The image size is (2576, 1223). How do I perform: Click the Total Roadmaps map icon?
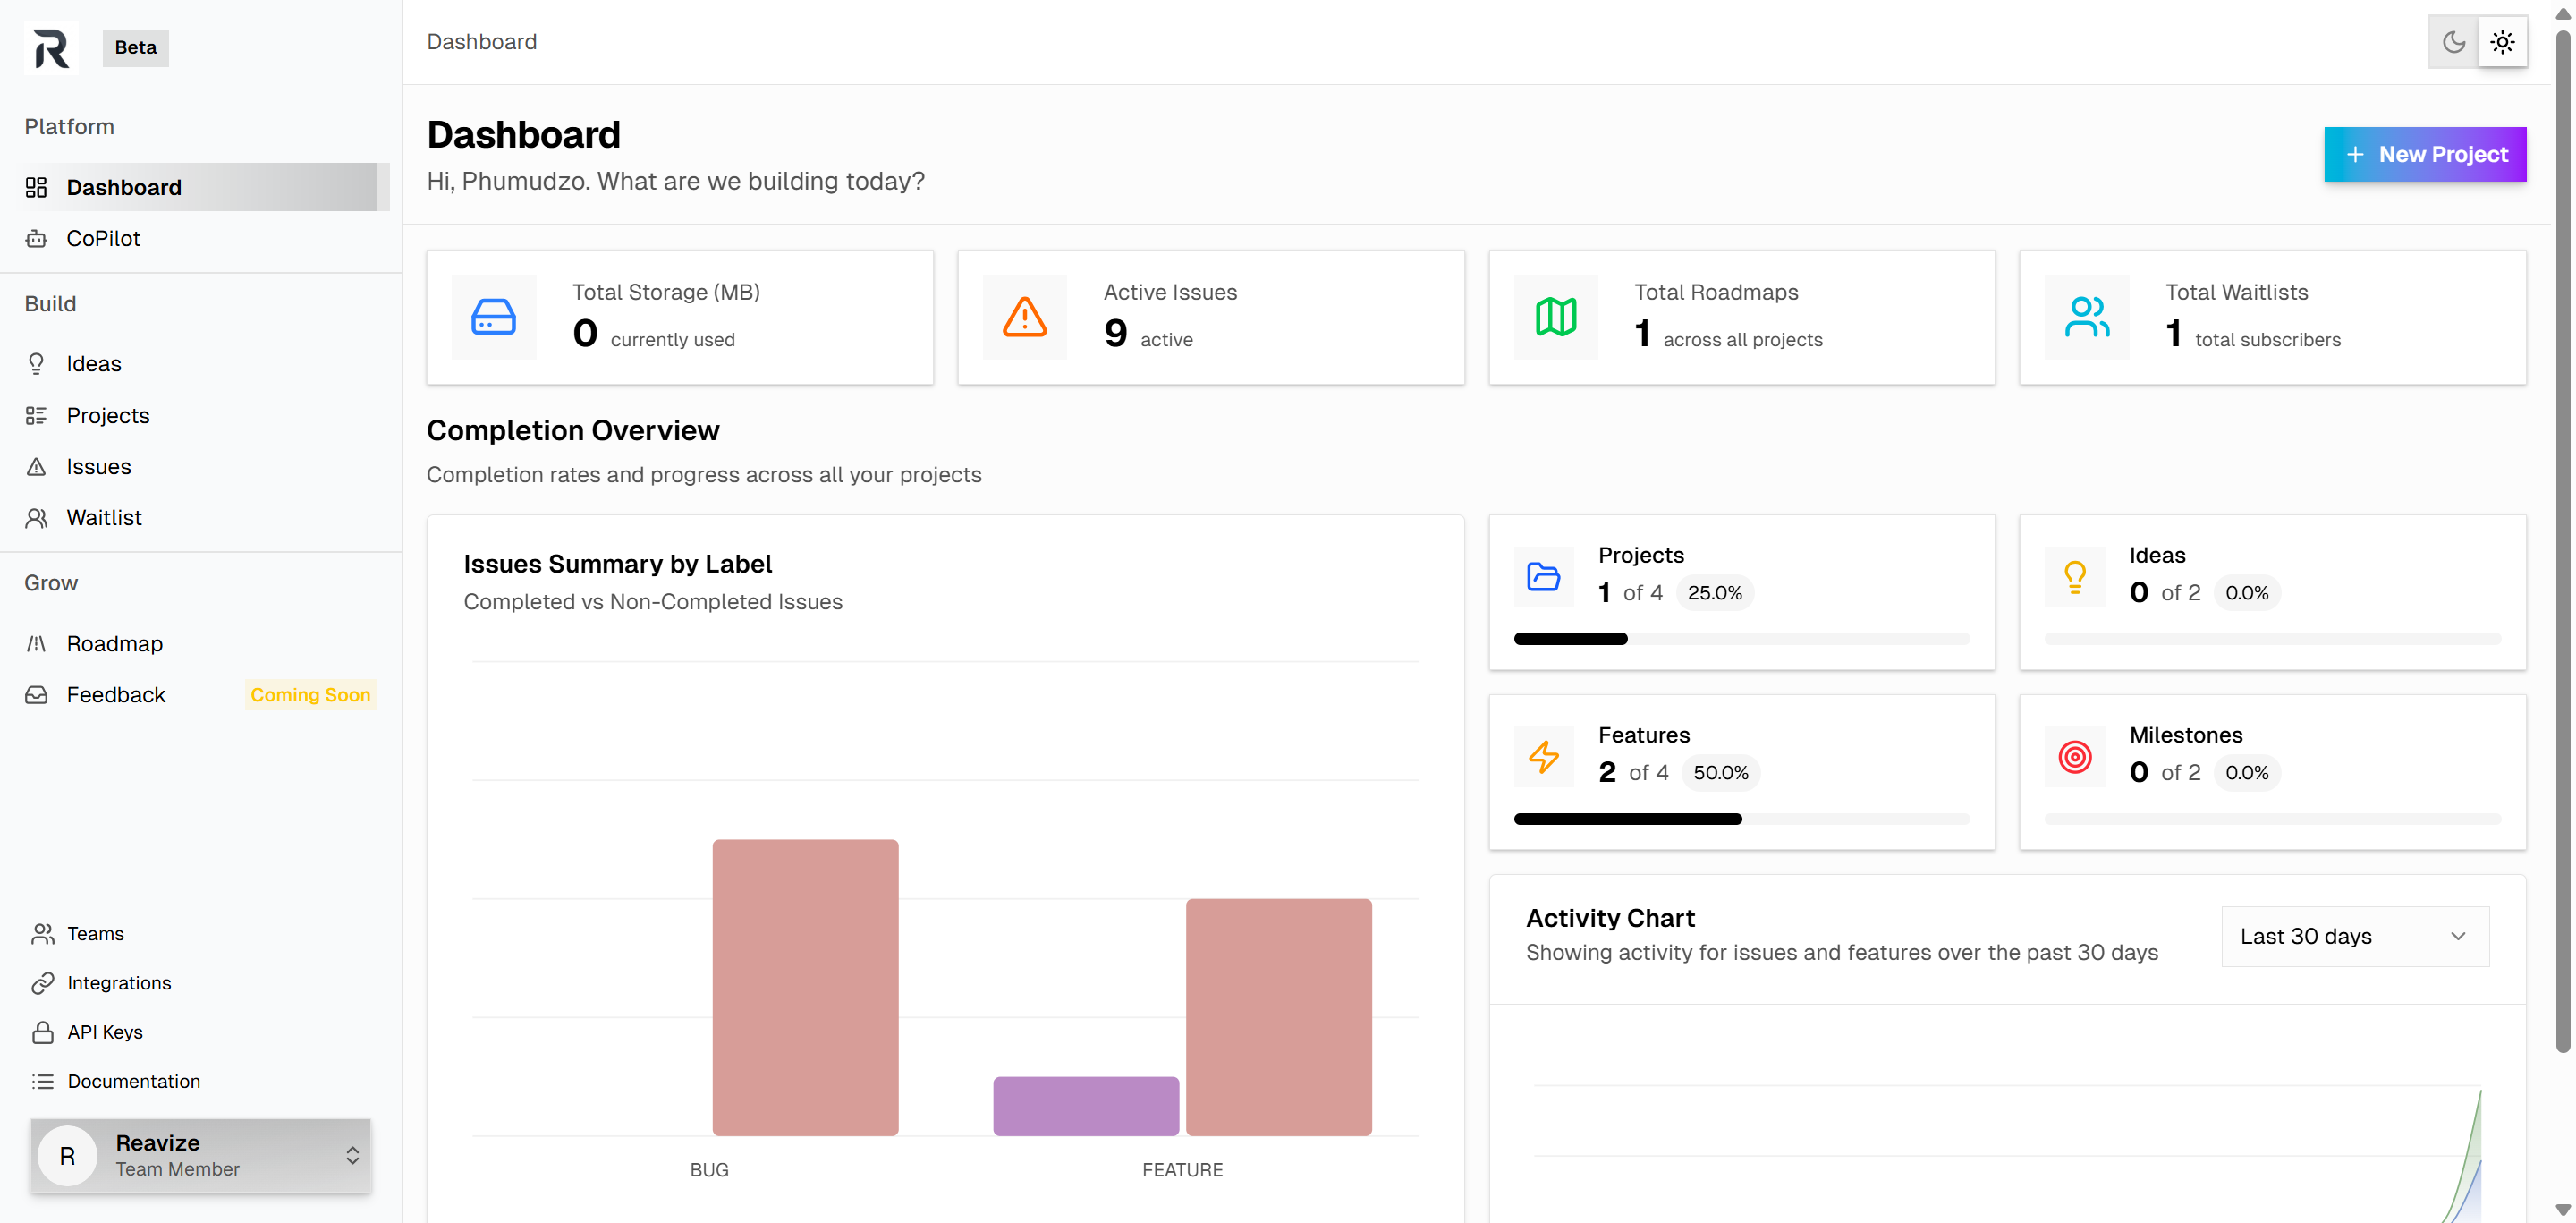[x=1555, y=317]
